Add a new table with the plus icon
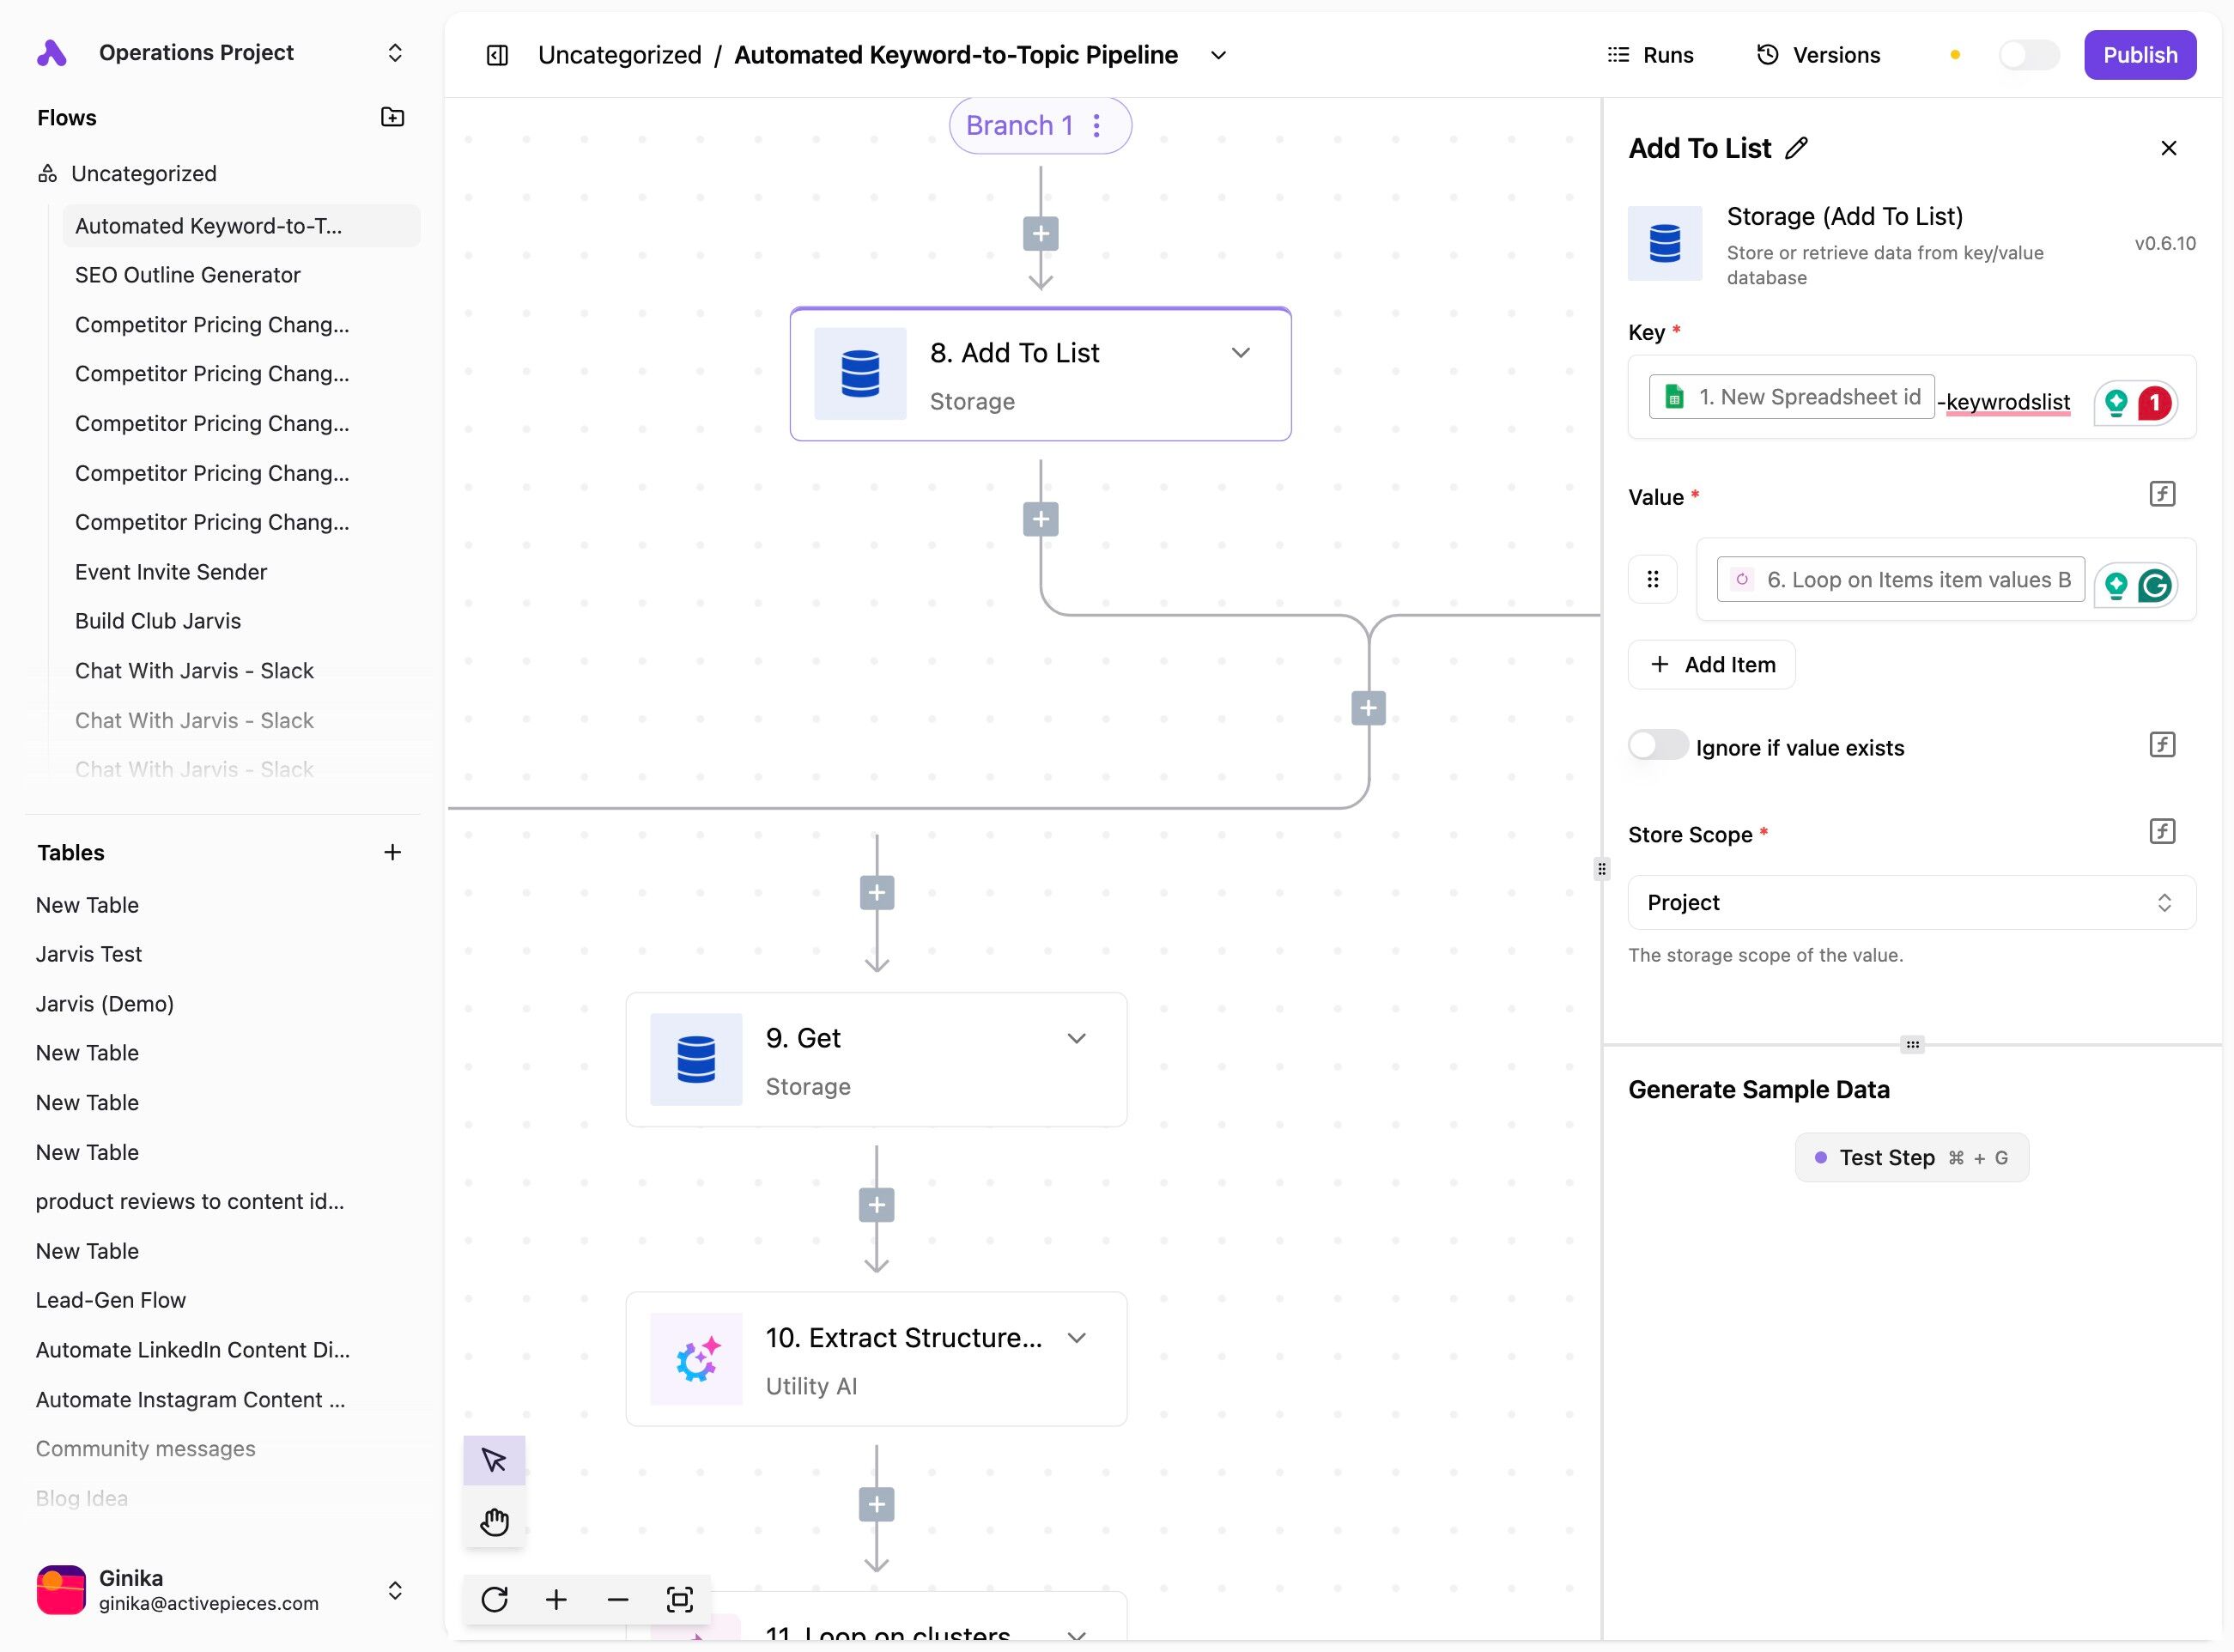2234x1652 pixels. pyautogui.click(x=392, y=852)
